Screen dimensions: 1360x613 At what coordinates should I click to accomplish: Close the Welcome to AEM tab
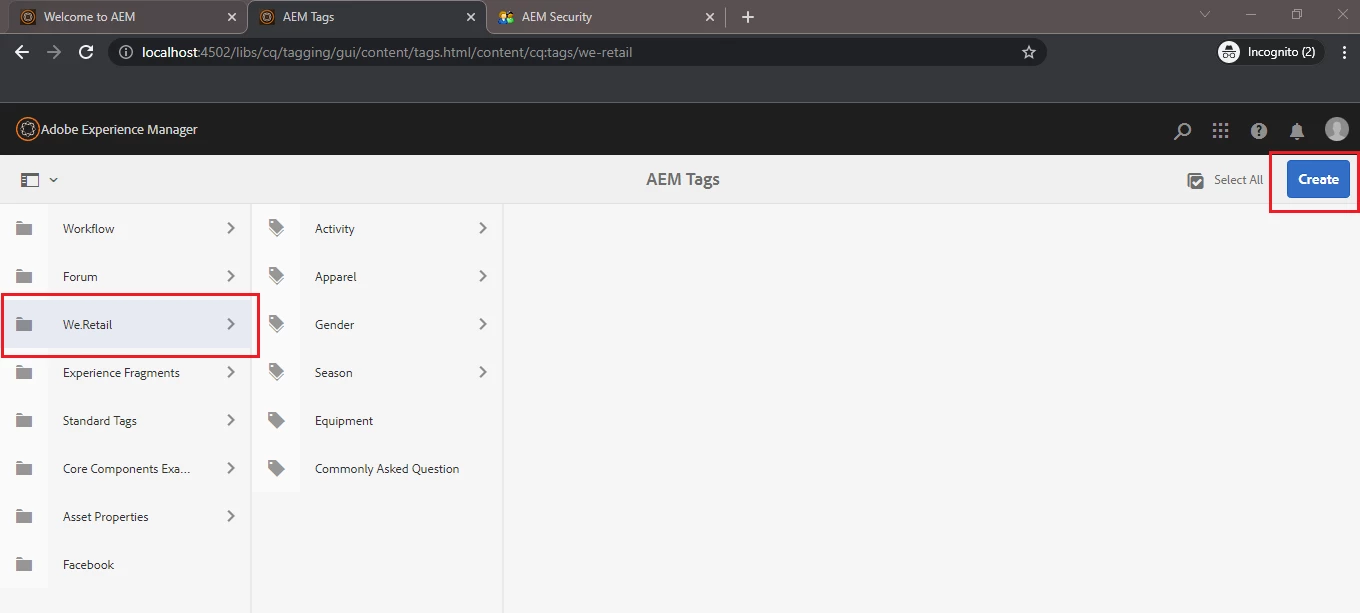pyautogui.click(x=232, y=17)
